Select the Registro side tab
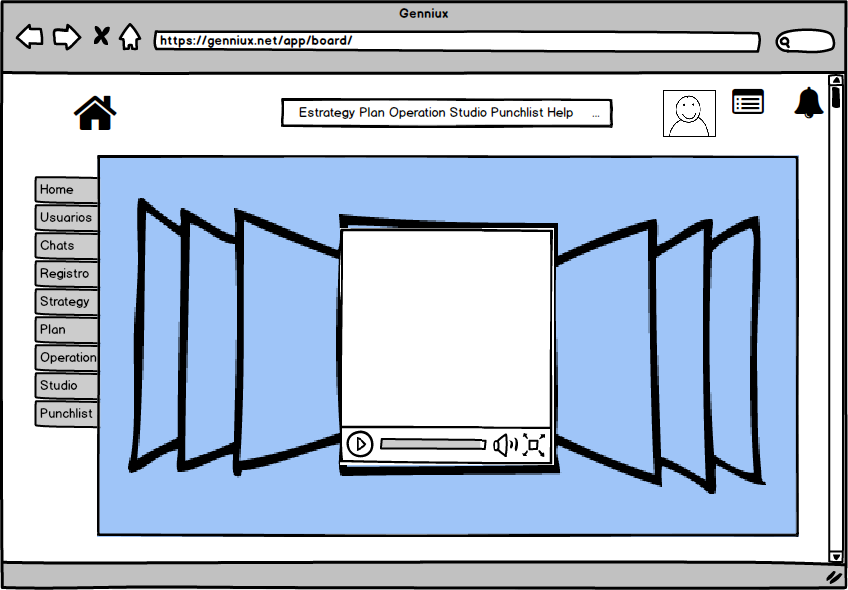The width and height of the screenshot is (848, 590). [x=67, y=274]
